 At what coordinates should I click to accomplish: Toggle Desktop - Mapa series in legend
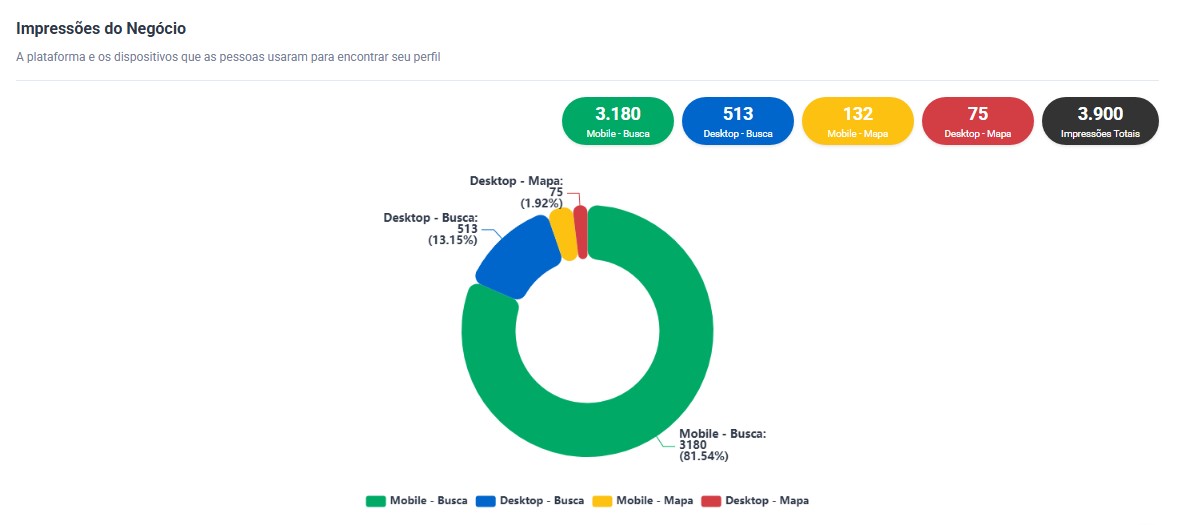click(766, 500)
